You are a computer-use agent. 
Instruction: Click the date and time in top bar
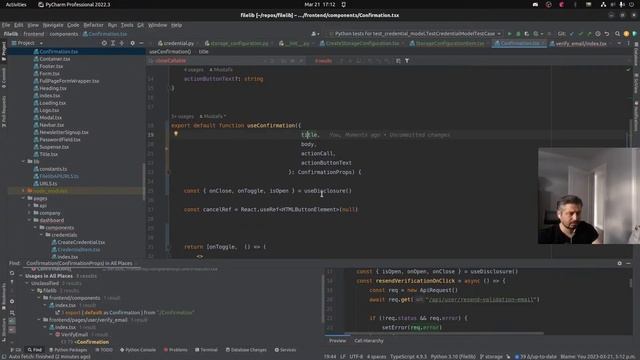[320, 4]
